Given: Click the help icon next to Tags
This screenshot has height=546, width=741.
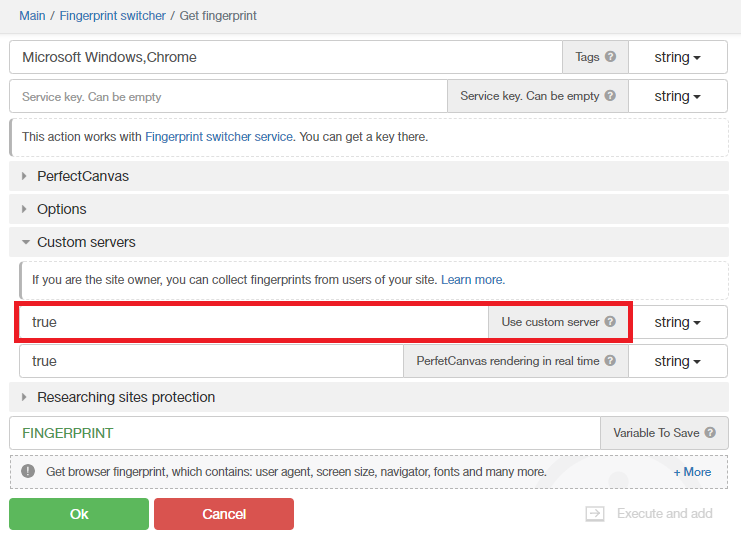Looking at the screenshot, I should 610,57.
